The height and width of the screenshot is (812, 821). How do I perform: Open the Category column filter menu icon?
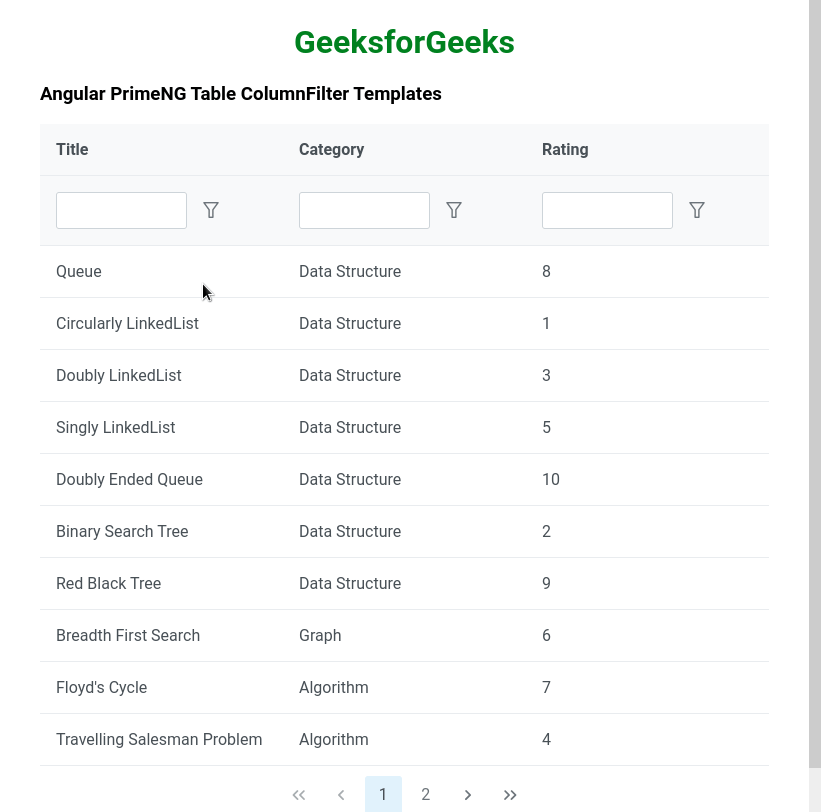pos(454,210)
